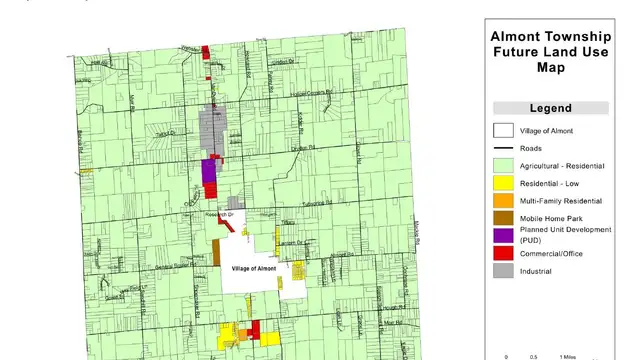The image size is (640, 360).
Task: Click 'Planned Unit Development (PUD)' legend label
Action: tap(565, 235)
